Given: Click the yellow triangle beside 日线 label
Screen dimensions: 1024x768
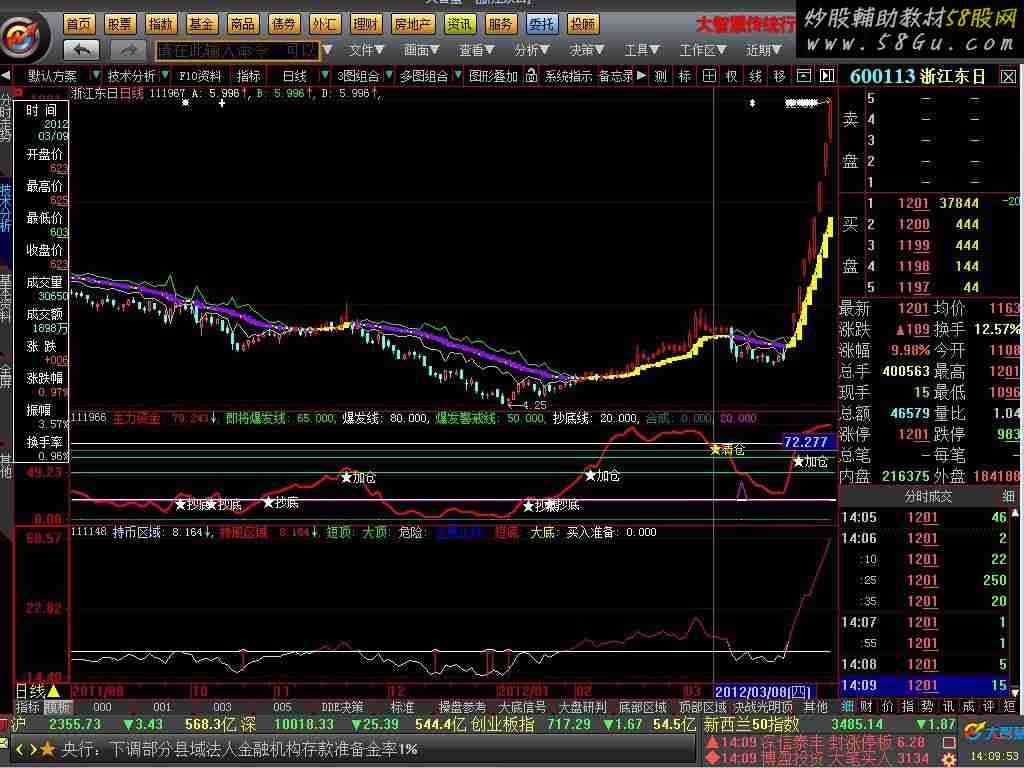Looking at the screenshot, I should 54,691.
